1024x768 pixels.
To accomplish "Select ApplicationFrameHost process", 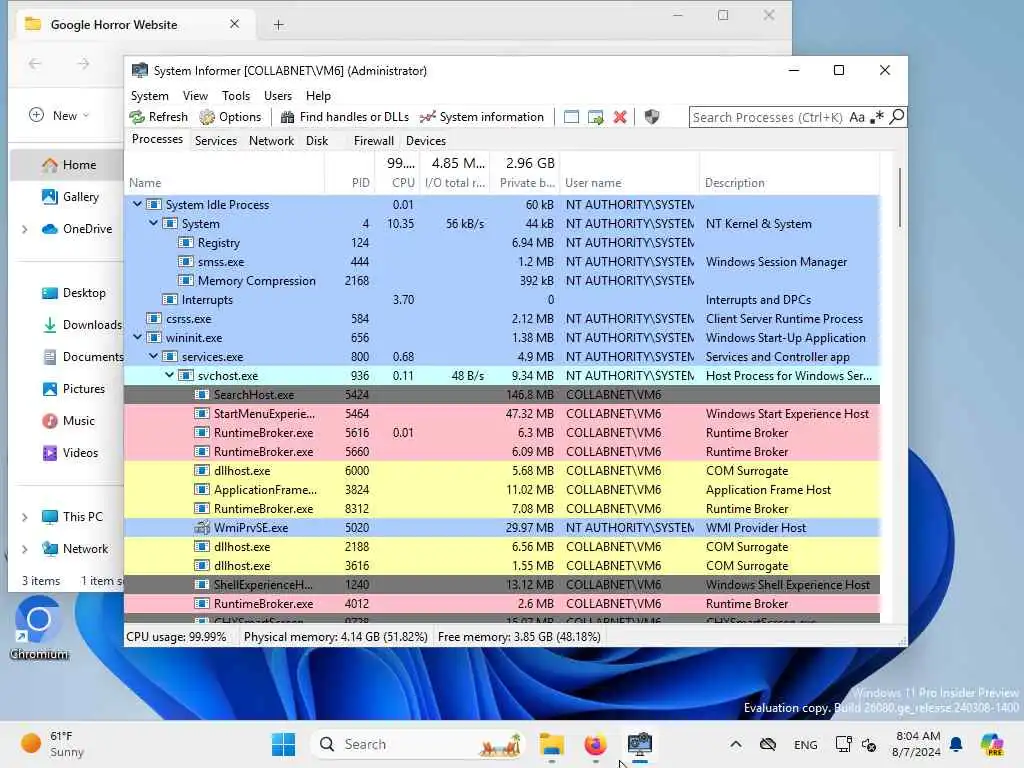I will click(x=502, y=490).
